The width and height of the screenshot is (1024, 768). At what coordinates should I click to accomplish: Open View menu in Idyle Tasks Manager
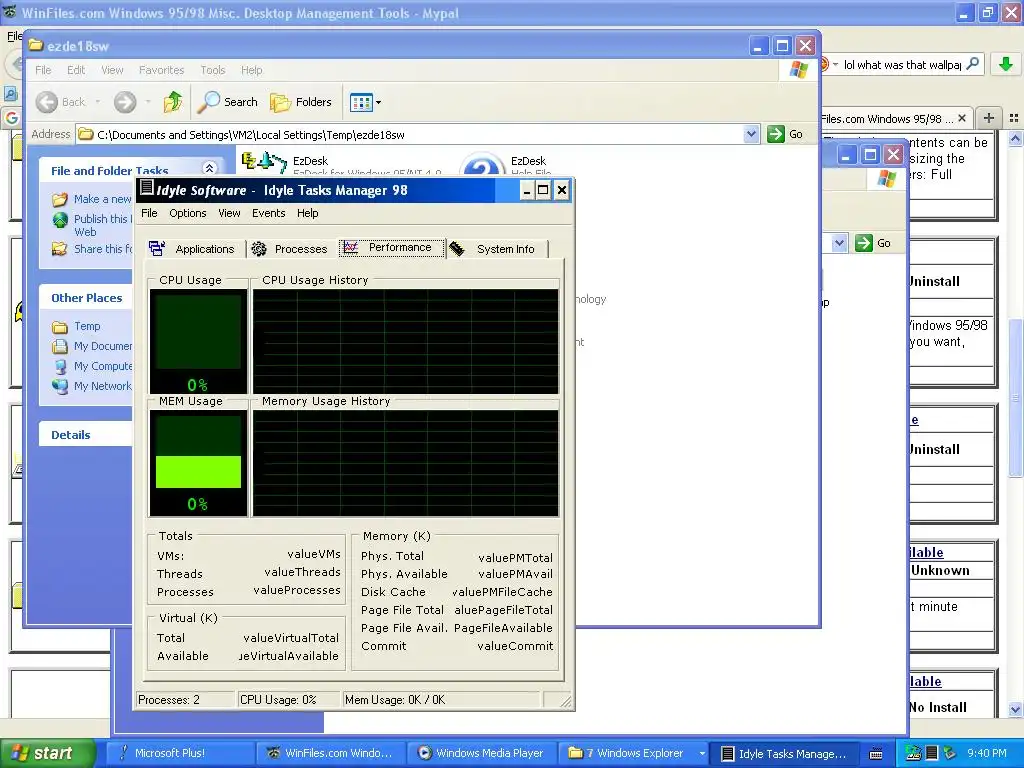[x=229, y=213]
